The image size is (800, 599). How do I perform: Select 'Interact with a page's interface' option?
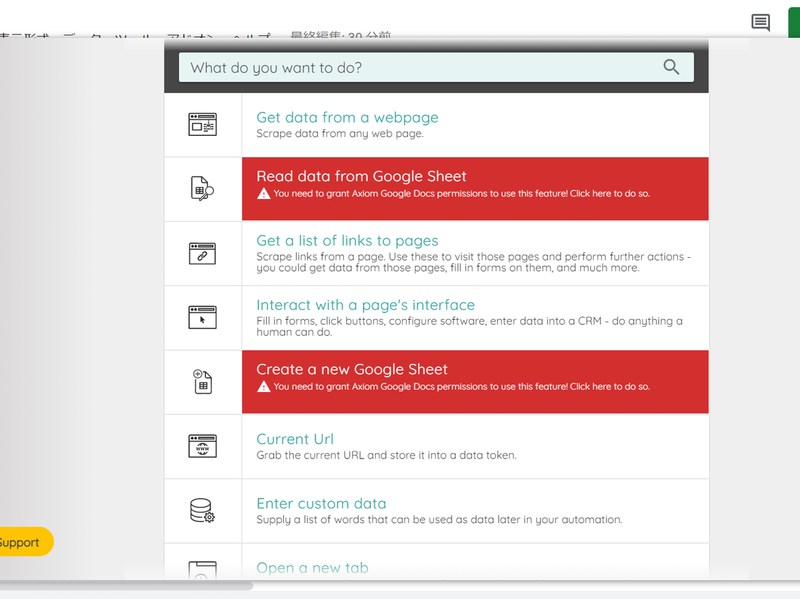(365, 305)
